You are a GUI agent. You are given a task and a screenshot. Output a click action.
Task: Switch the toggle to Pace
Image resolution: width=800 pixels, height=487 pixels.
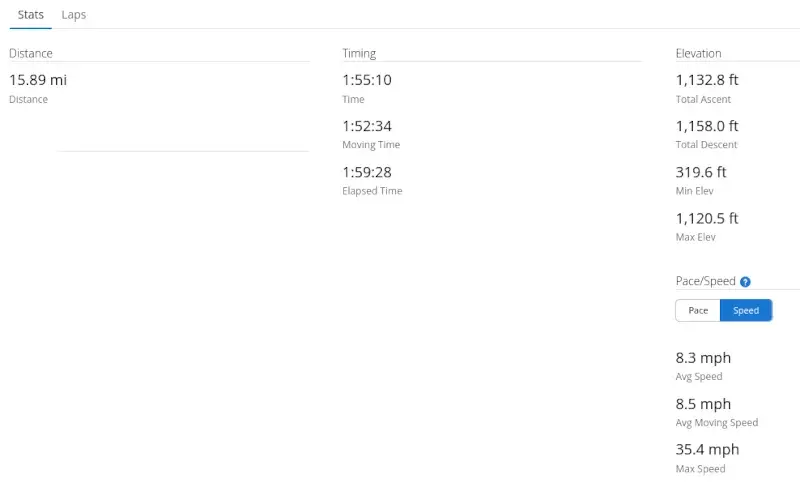click(x=697, y=310)
